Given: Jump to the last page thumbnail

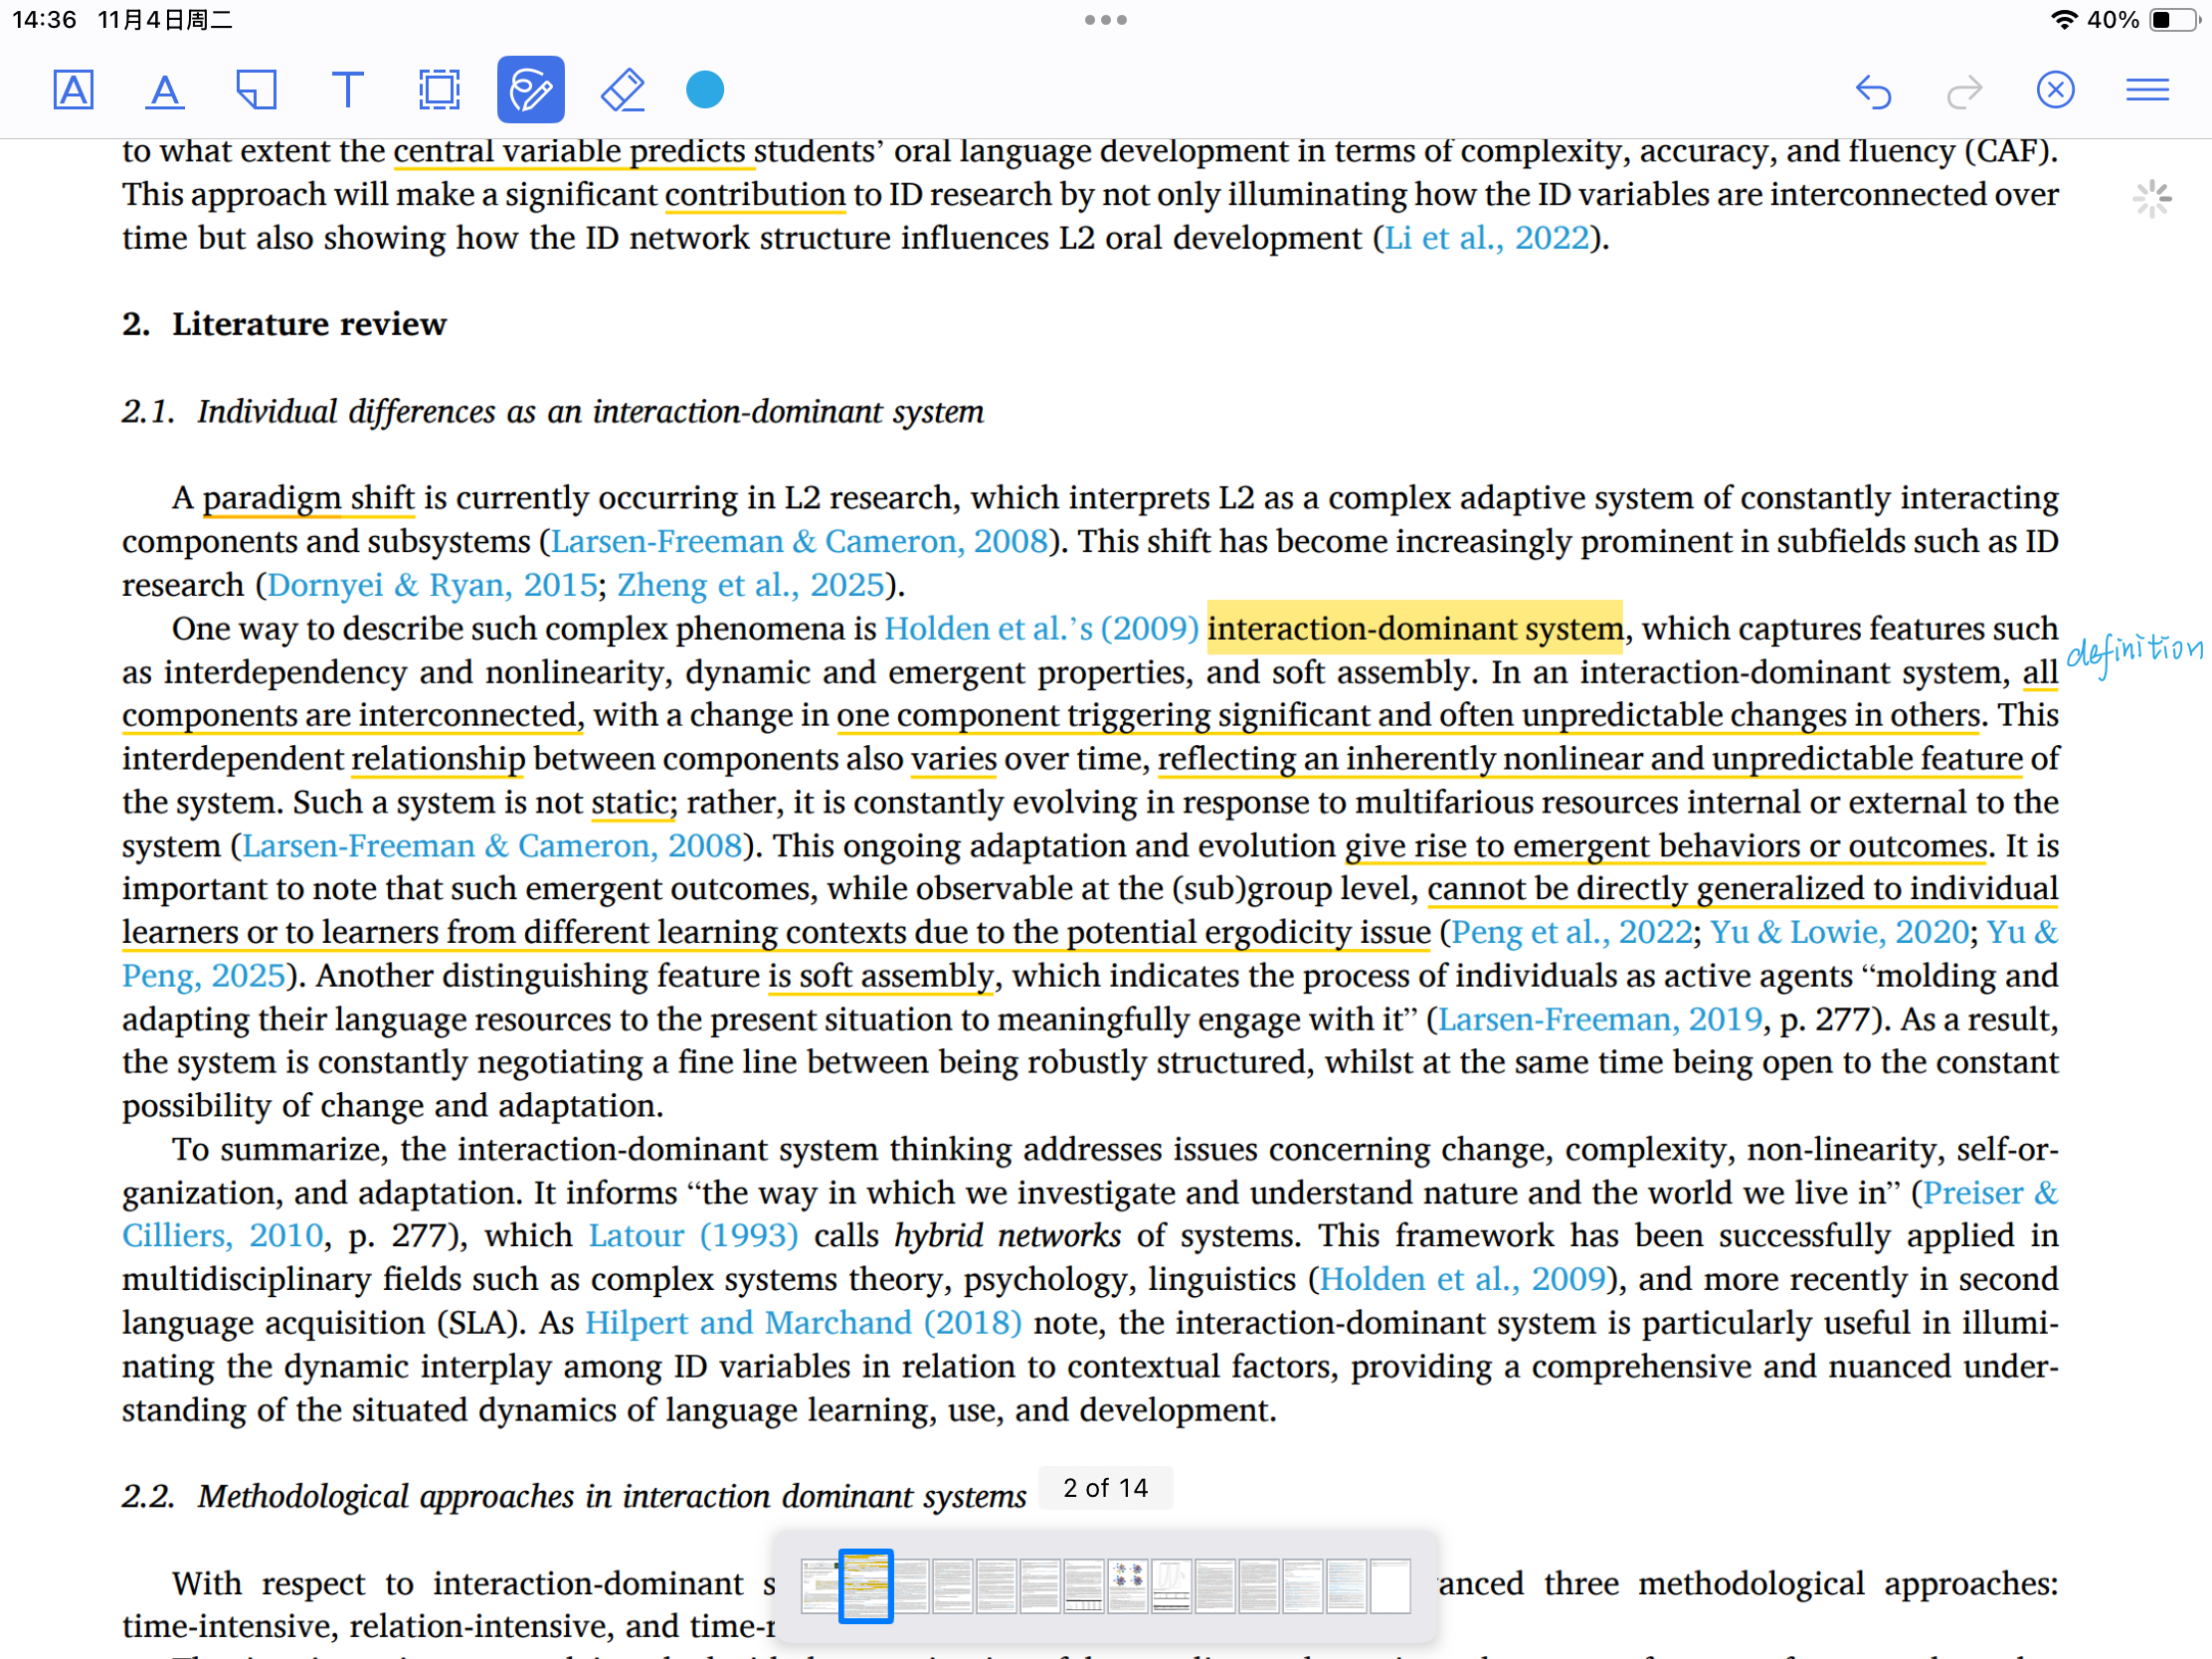Looking at the screenshot, I should 1390,1586.
